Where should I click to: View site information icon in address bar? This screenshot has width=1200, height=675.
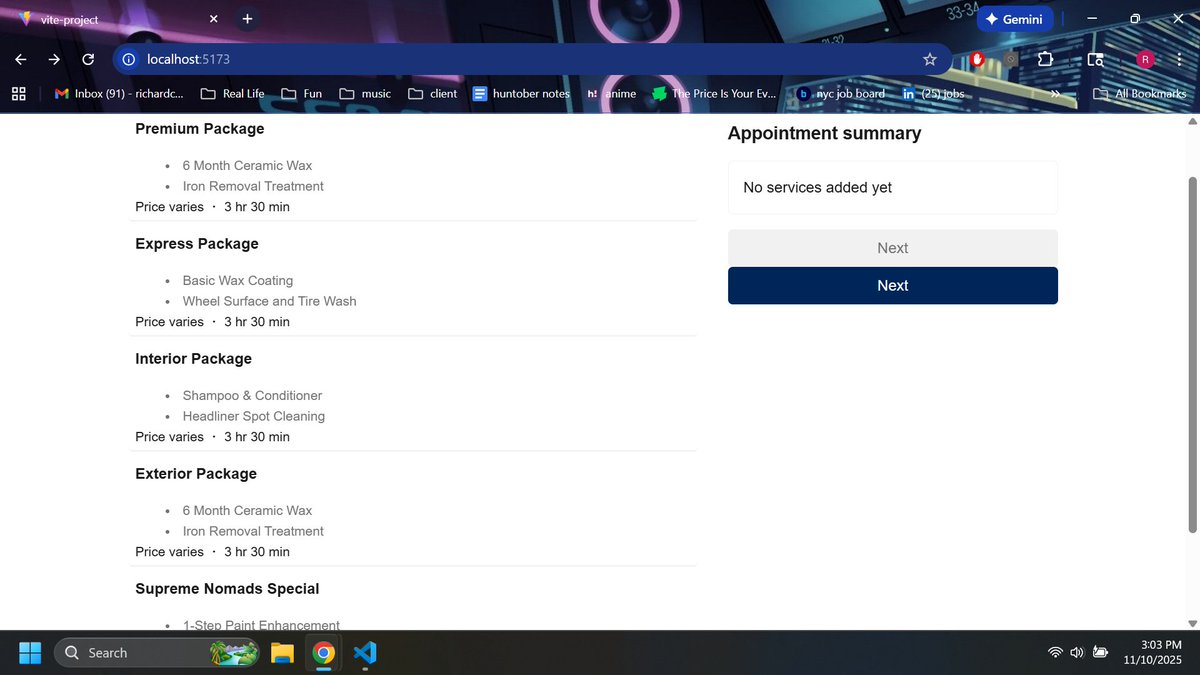[129, 59]
